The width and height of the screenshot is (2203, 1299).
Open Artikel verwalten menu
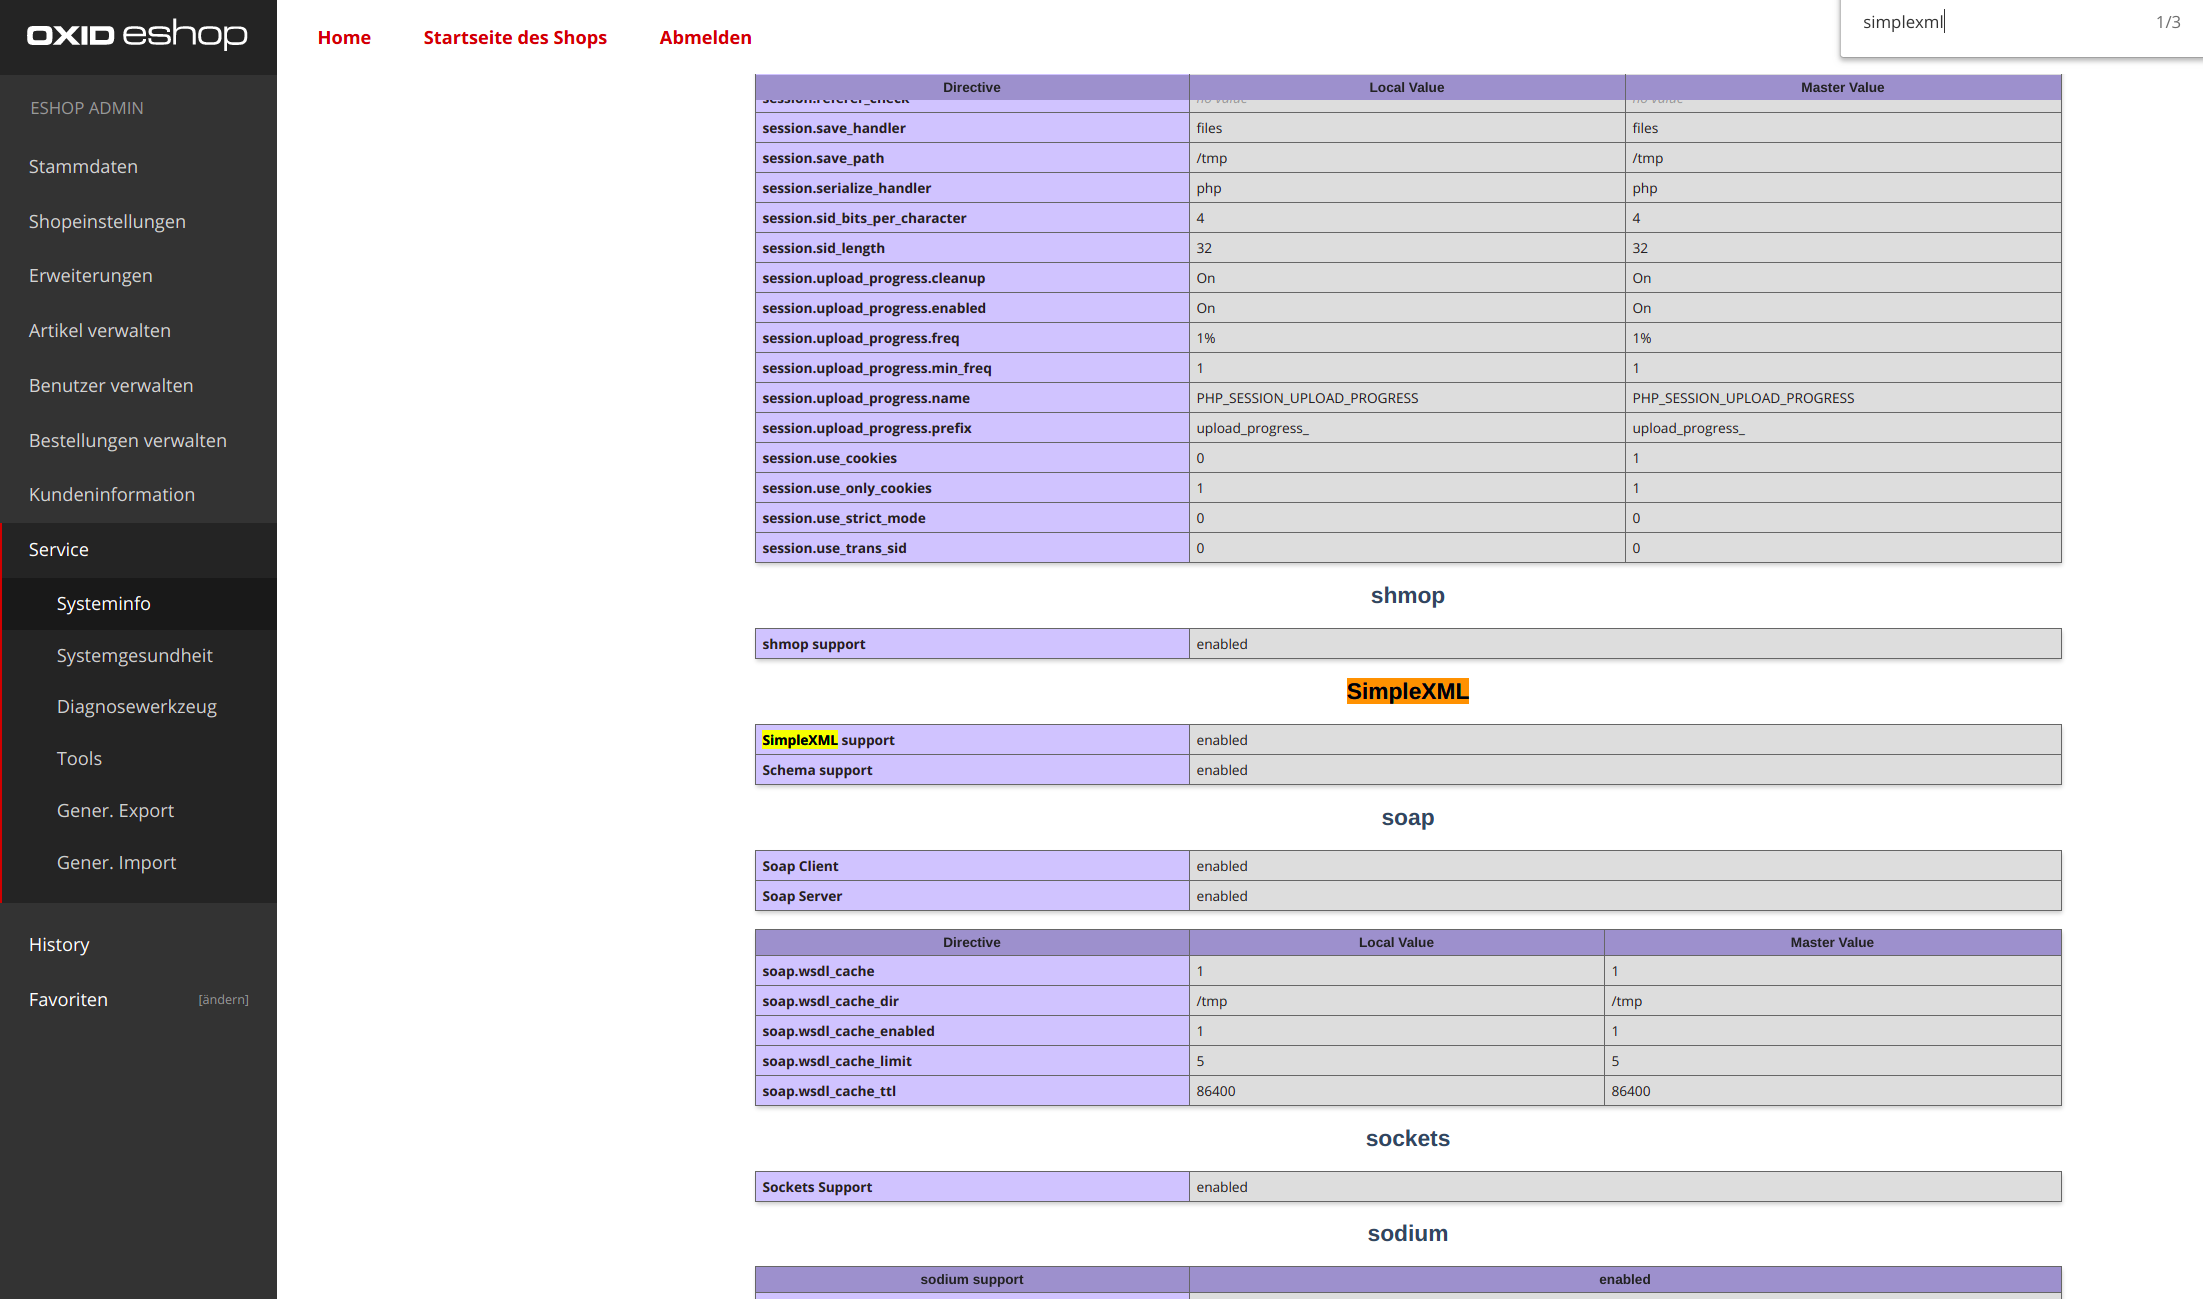click(x=100, y=330)
